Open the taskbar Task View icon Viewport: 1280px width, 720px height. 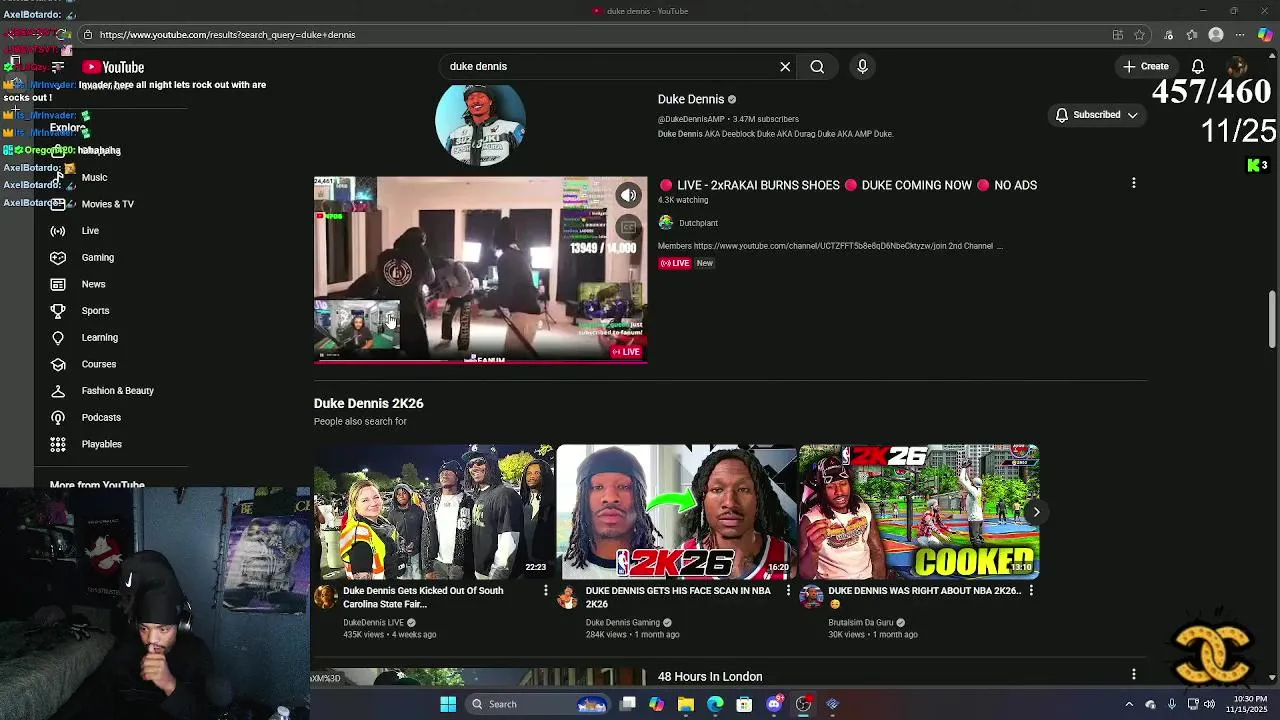coord(628,704)
